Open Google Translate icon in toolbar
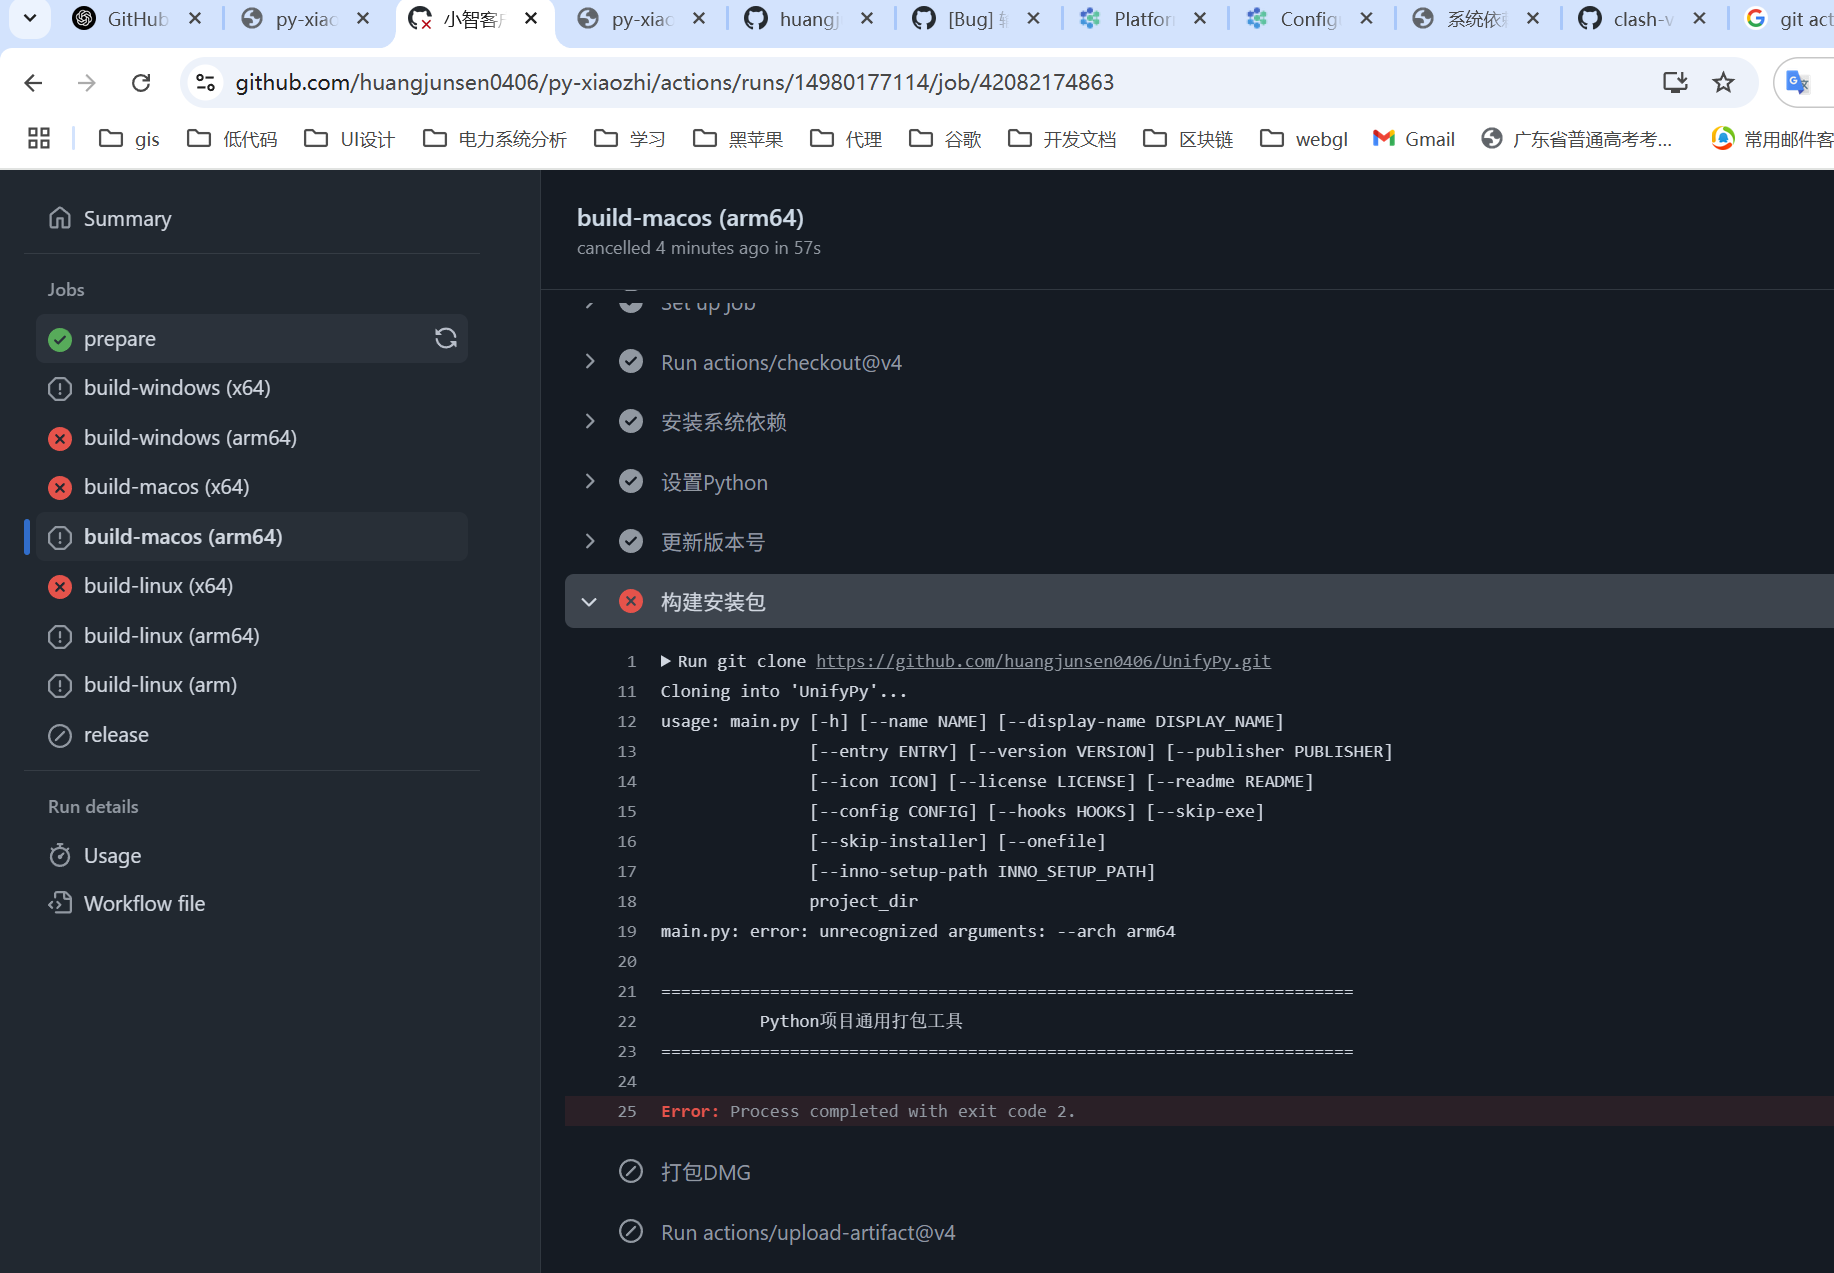Image resolution: width=1834 pixels, height=1273 pixels. [x=1797, y=83]
